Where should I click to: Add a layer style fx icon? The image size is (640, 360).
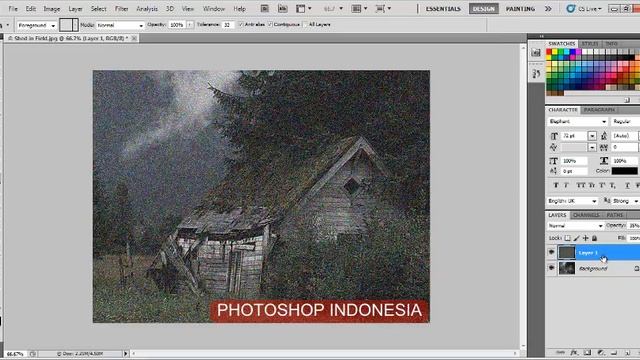tap(574, 352)
